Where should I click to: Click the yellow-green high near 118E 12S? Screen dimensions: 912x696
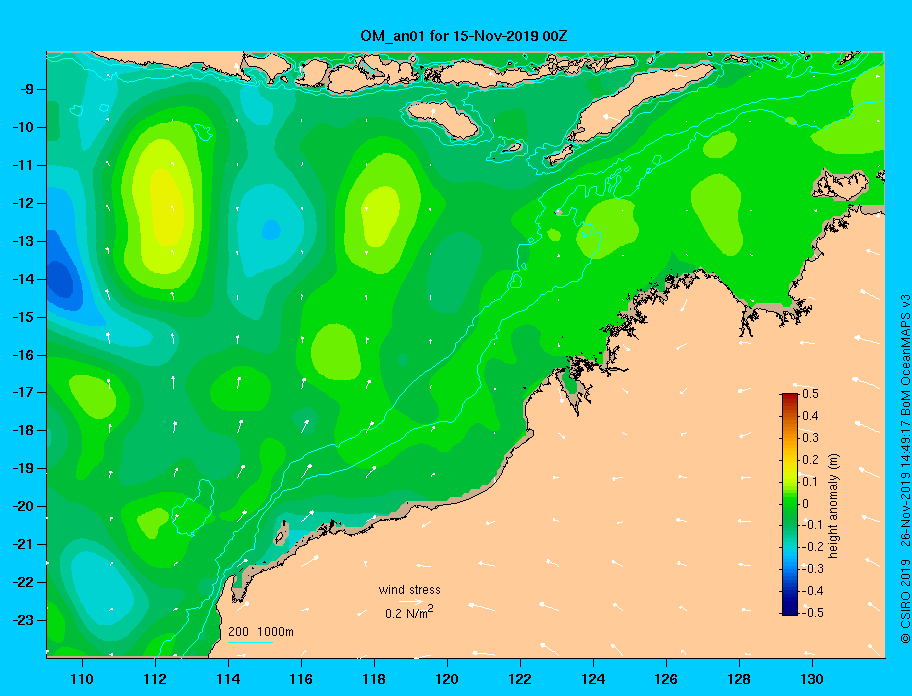tap(380, 216)
